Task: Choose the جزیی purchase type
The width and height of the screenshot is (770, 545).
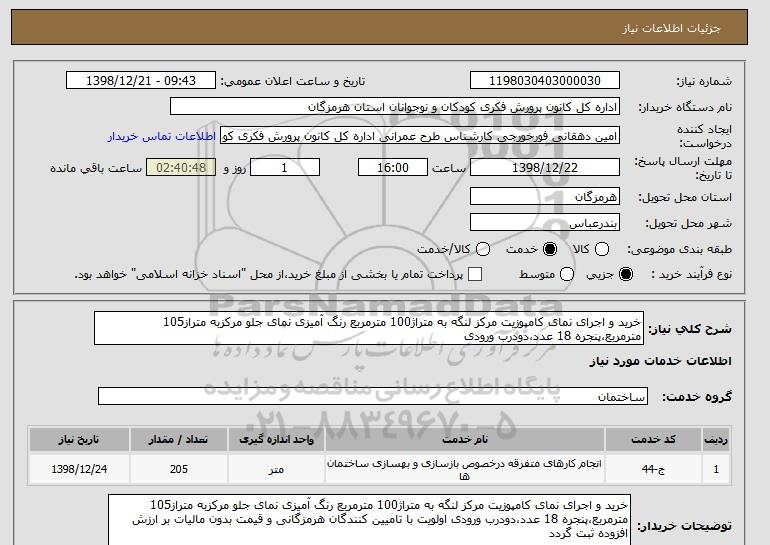Action: [x=626, y=274]
